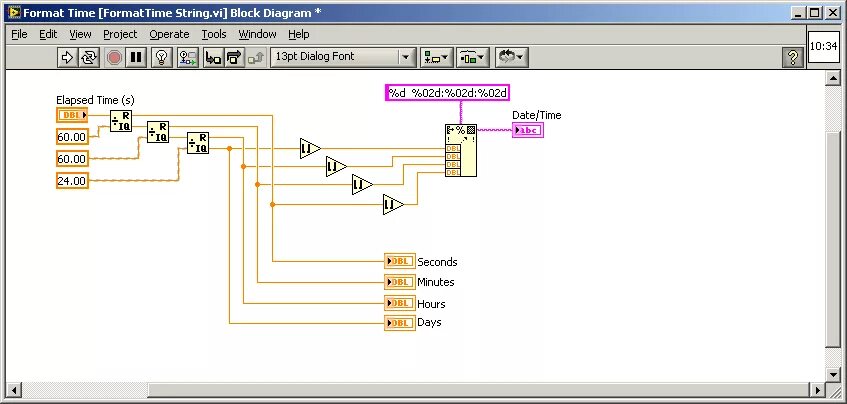Select the topmost round-down triangle node
The width and height of the screenshot is (847, 404).
[x=309, y=148]
